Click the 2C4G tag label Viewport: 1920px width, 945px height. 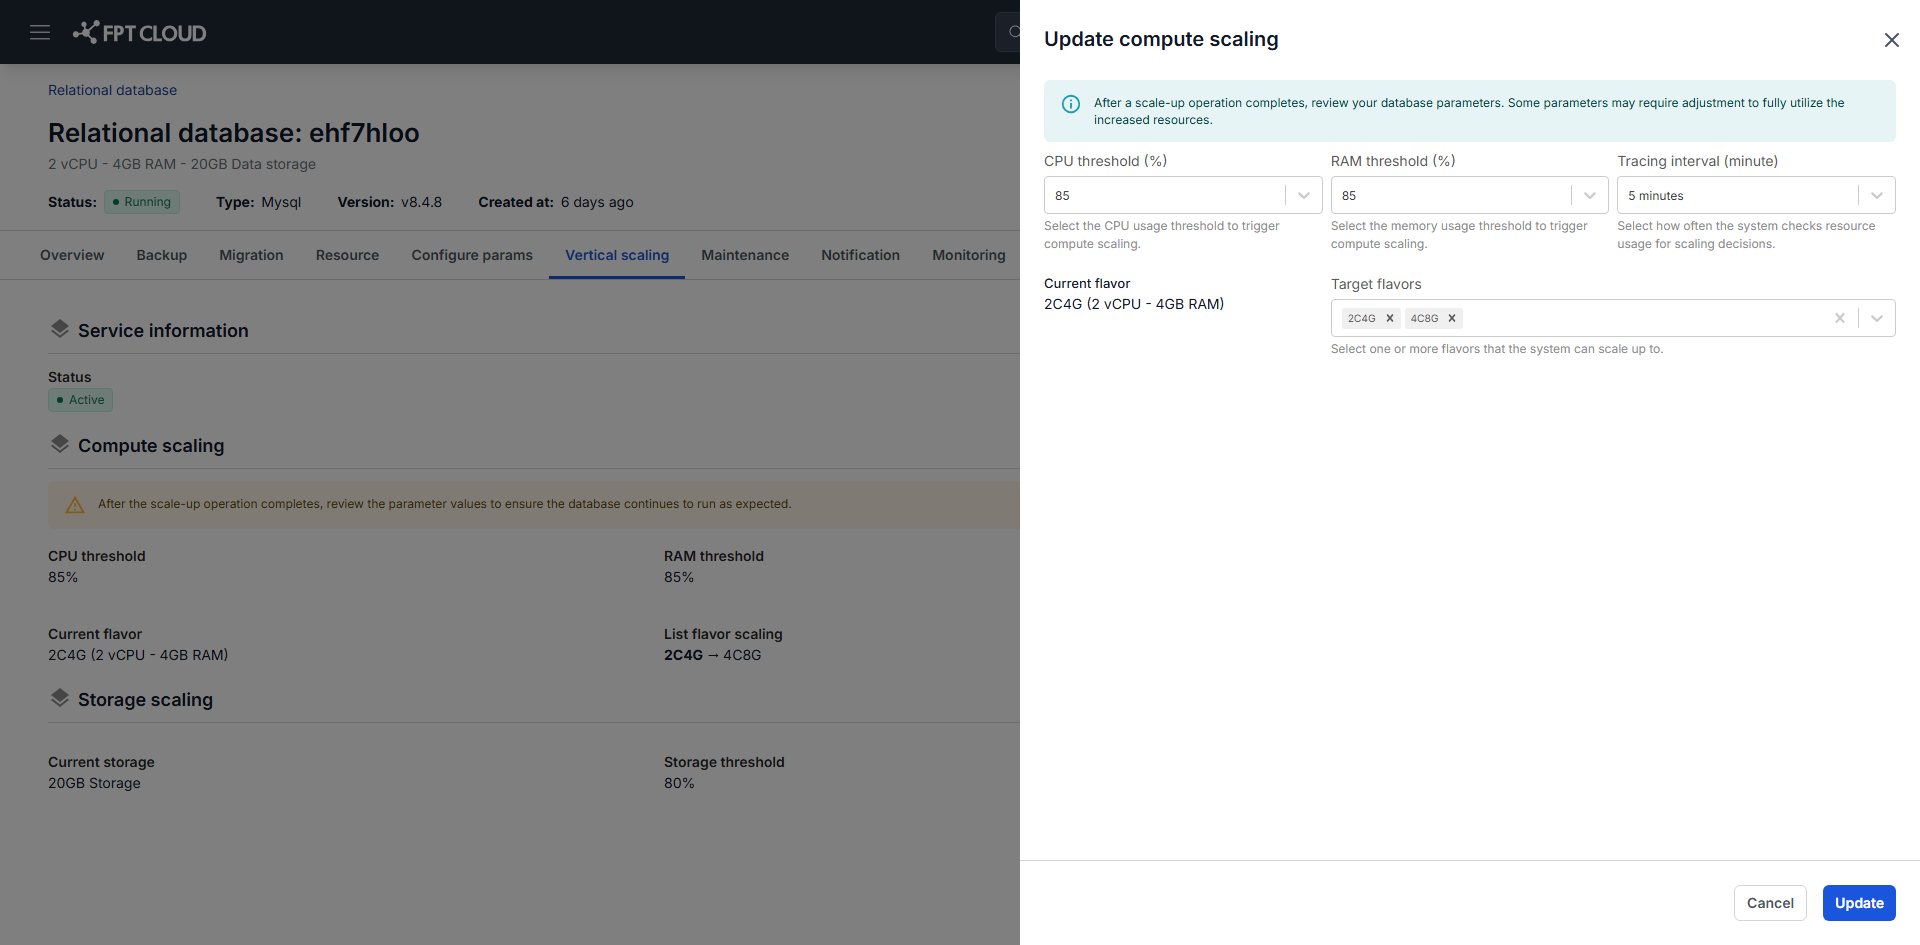(1361, 318)
